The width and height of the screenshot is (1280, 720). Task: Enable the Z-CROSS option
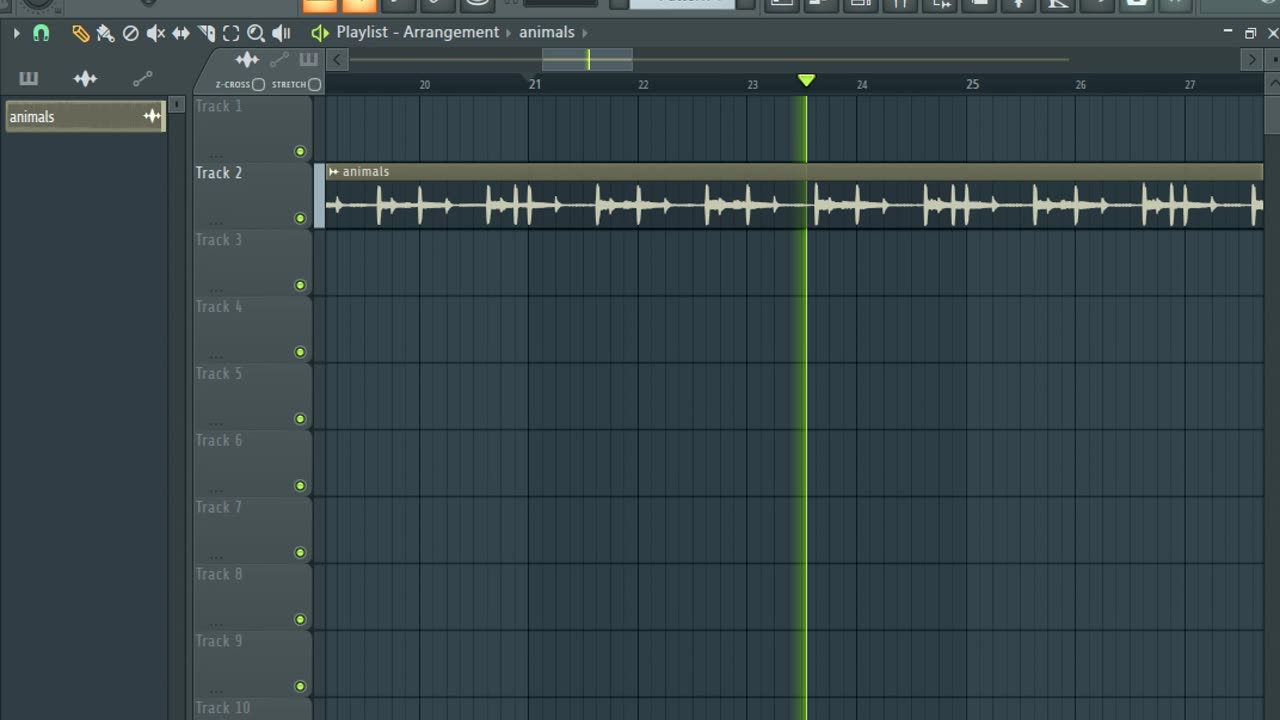[258, 85]
